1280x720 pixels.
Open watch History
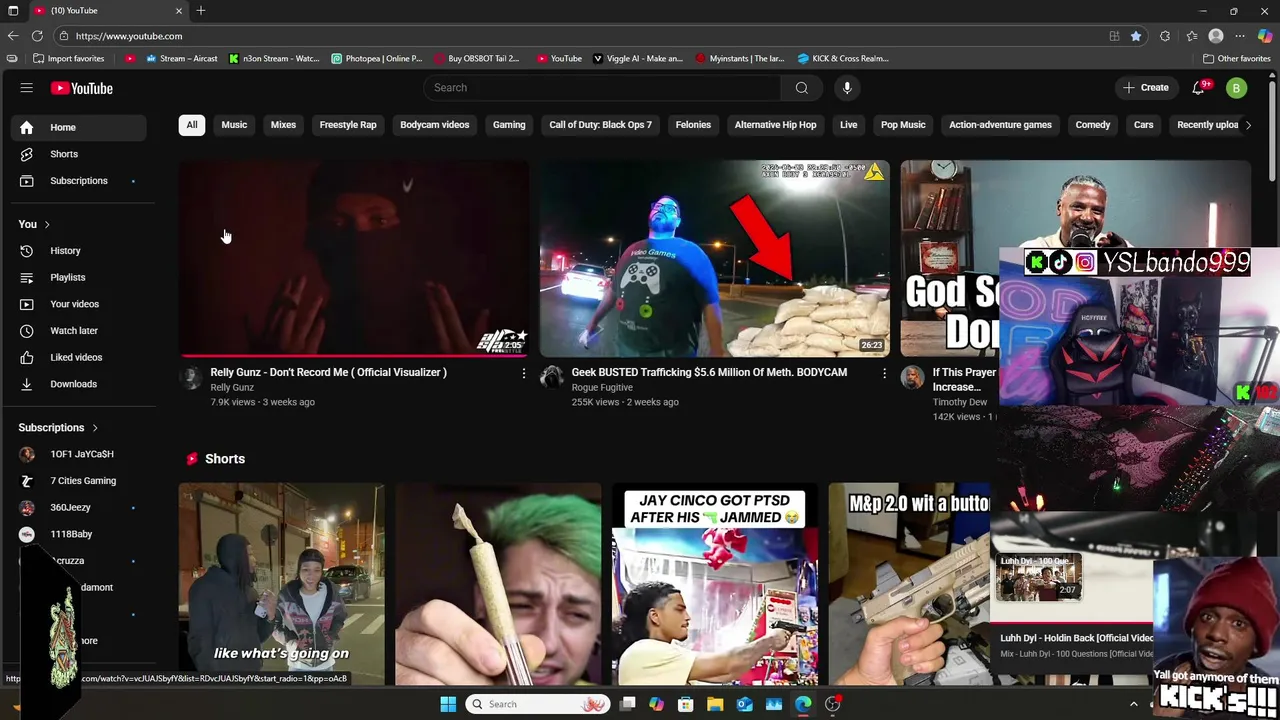79,251
